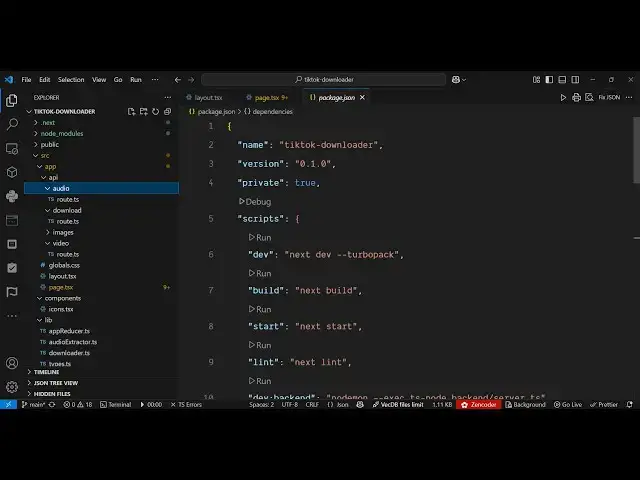Open the Copilot status icon in status bar
This screenshot has height=480, width=640.
pos(360,404)
